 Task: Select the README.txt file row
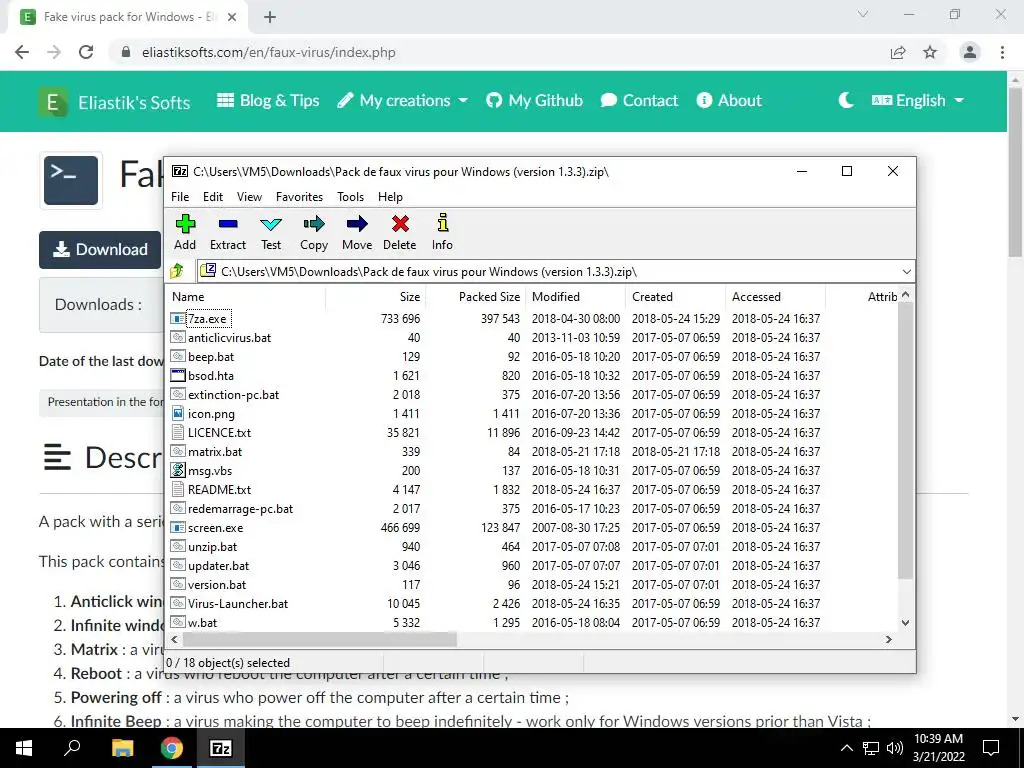pos(532,490)
